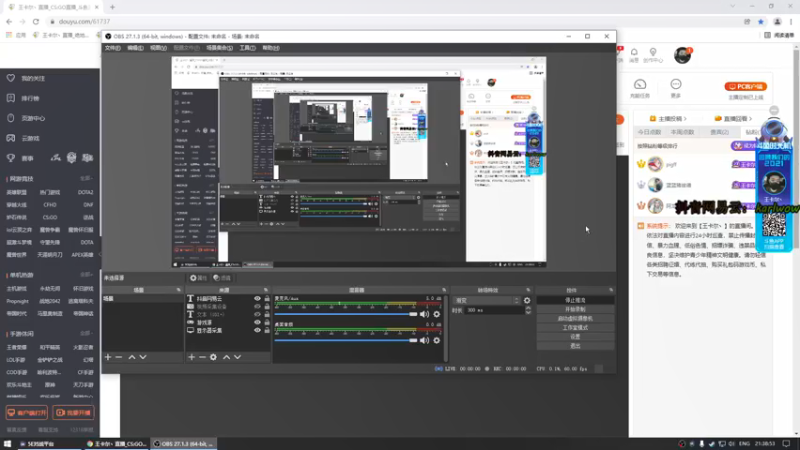Screen dimensions: 800x450
Task: Toggle lock on 视频采集设备 source
Action: (266, 307)
